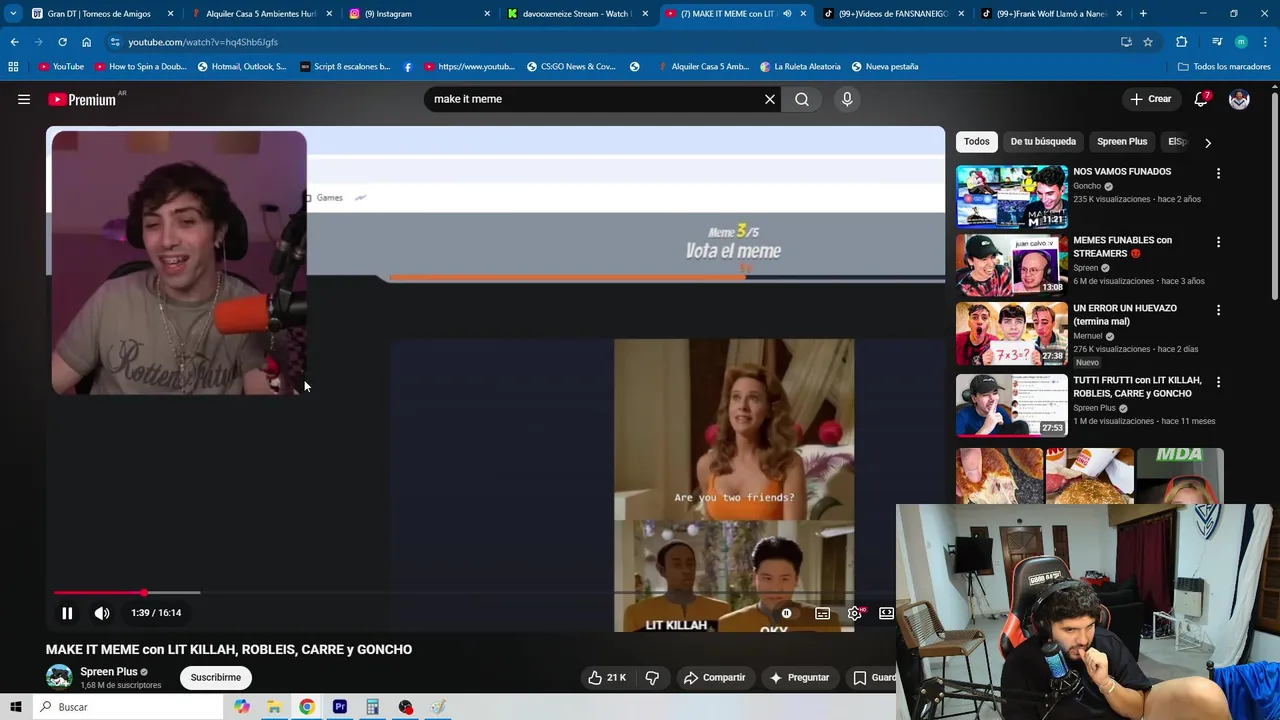The height and width of the screenshot is (720, 1280).
Task: Go back in browser history
Action: click(14, 42)
